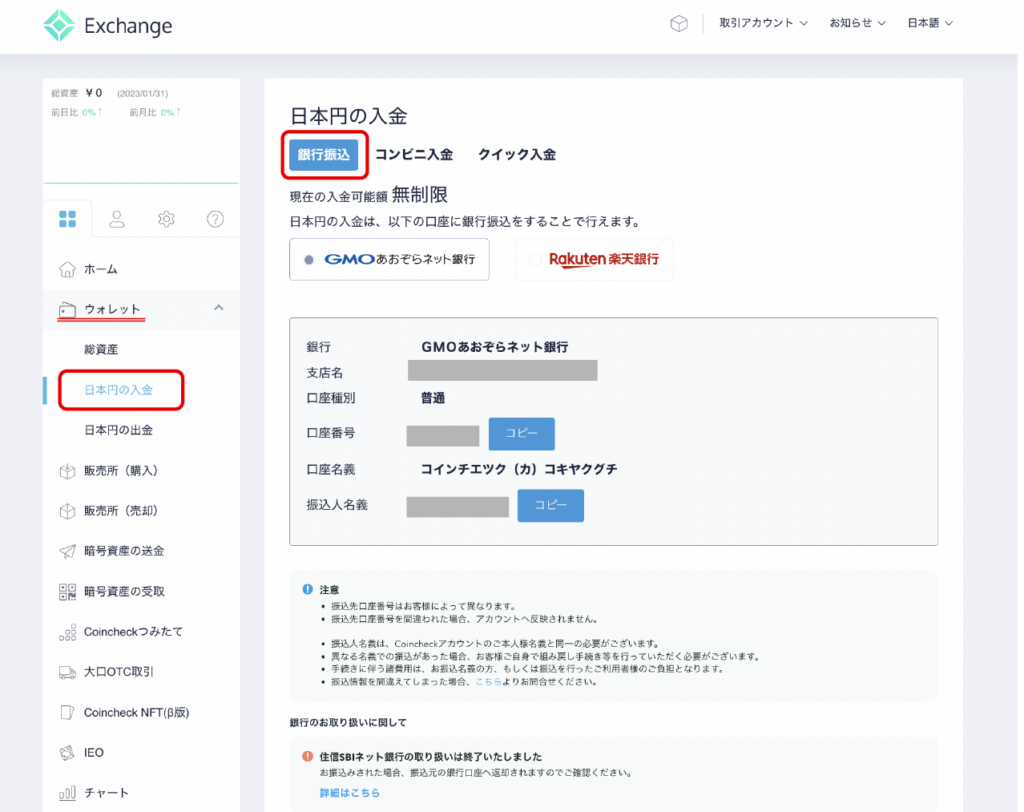Click the 詳細はこちら link

[x=349, y=793]
